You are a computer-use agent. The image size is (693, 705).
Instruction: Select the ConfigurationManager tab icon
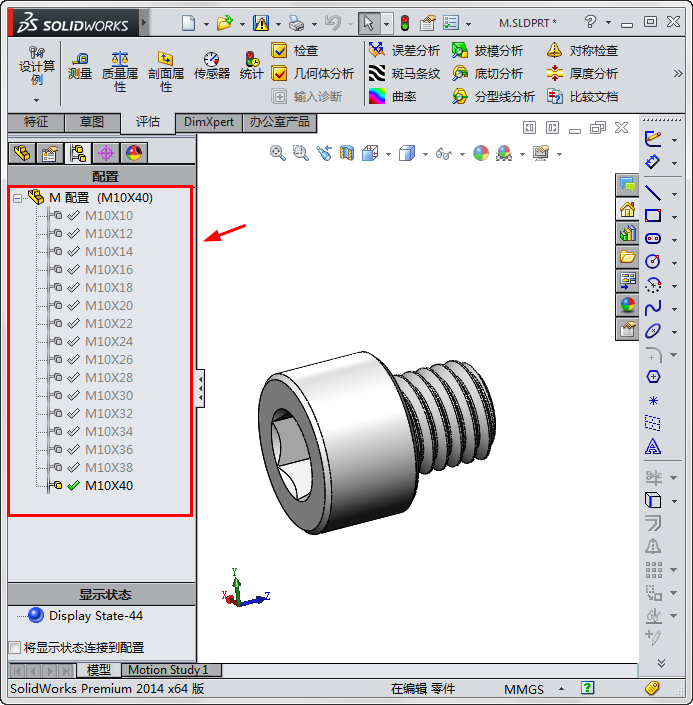[x=77, y=153]
